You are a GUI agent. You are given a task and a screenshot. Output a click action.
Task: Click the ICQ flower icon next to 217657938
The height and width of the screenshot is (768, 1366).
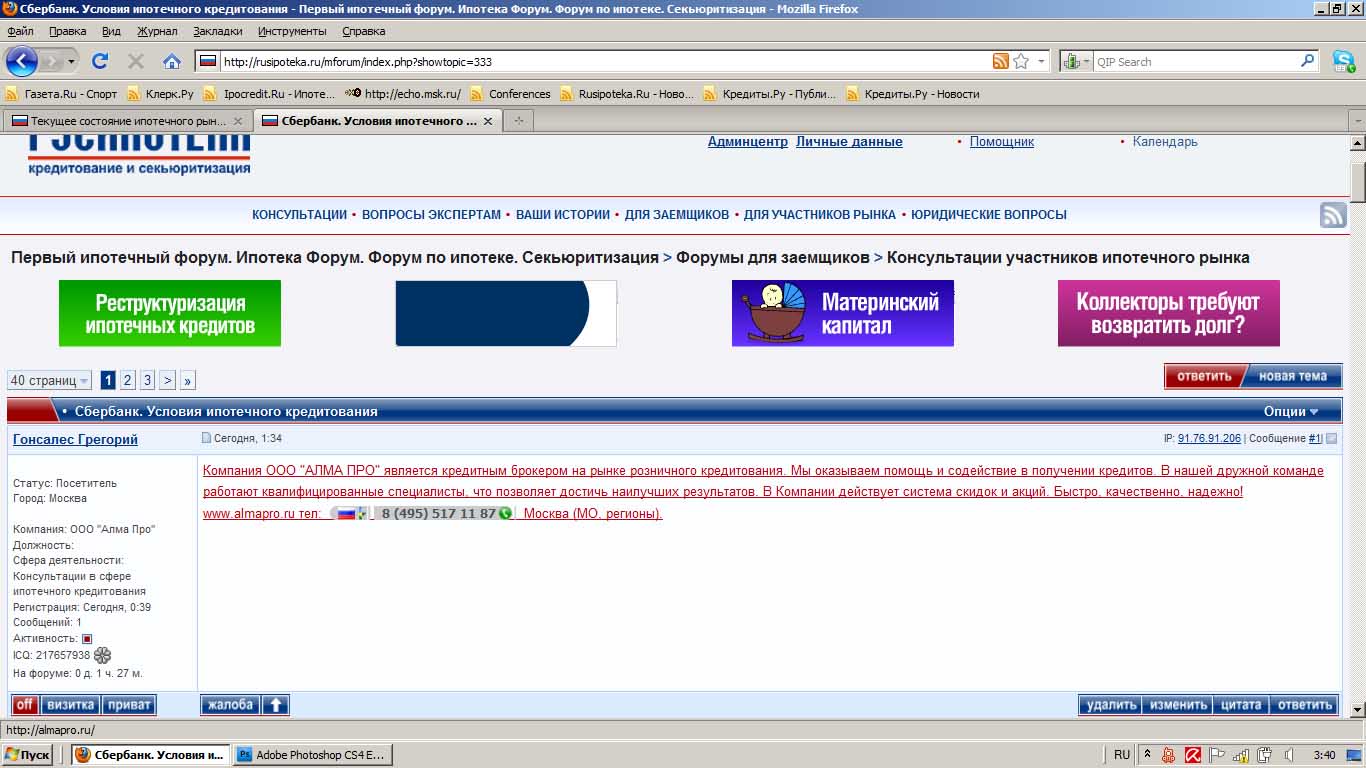102,655
